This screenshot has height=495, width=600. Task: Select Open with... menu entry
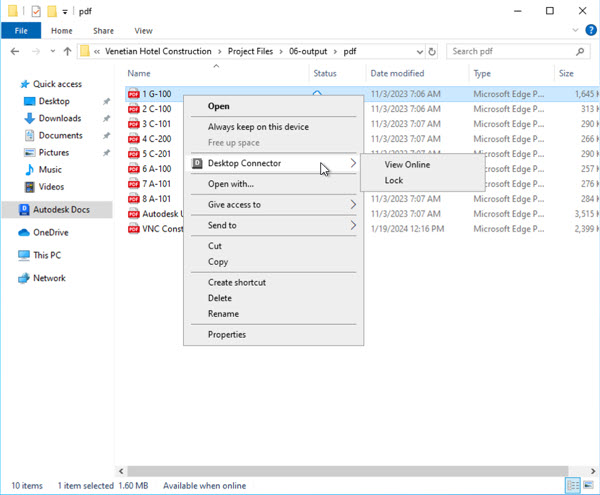click(x=231, y=184)
